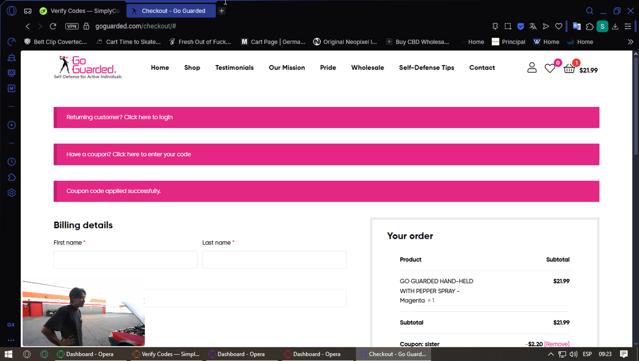Open Cart Time to Skate bookmark
639x361 pixels.
128,42
